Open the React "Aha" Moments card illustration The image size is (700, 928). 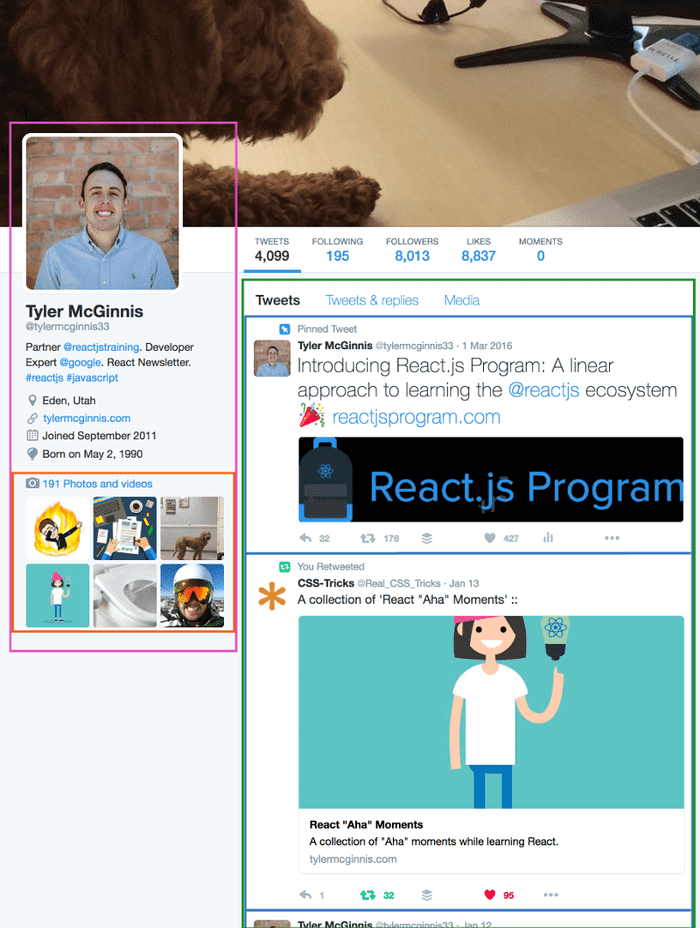(x=491, y=712)
